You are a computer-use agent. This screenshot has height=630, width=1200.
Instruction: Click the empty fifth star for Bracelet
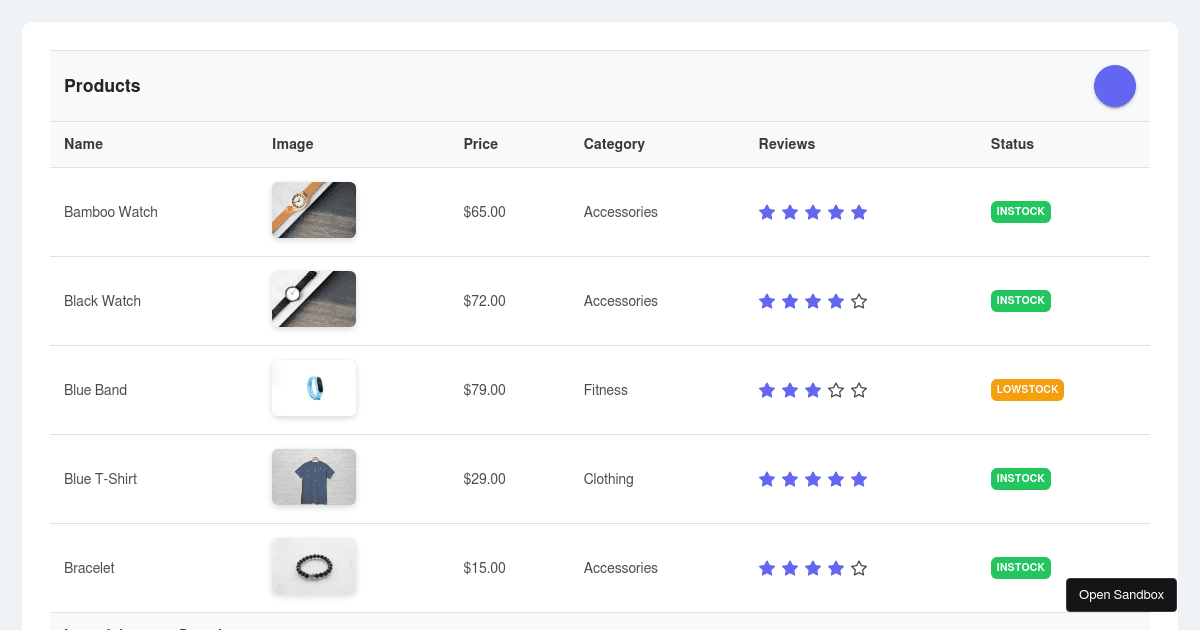tap(859, 568)
